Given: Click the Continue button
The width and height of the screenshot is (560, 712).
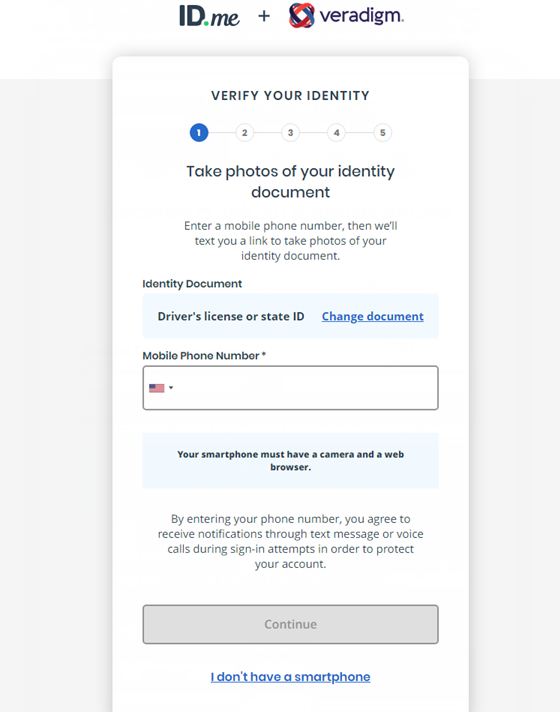Looking at the screenshot, I should pyautogui.click(x=291, y=624).
